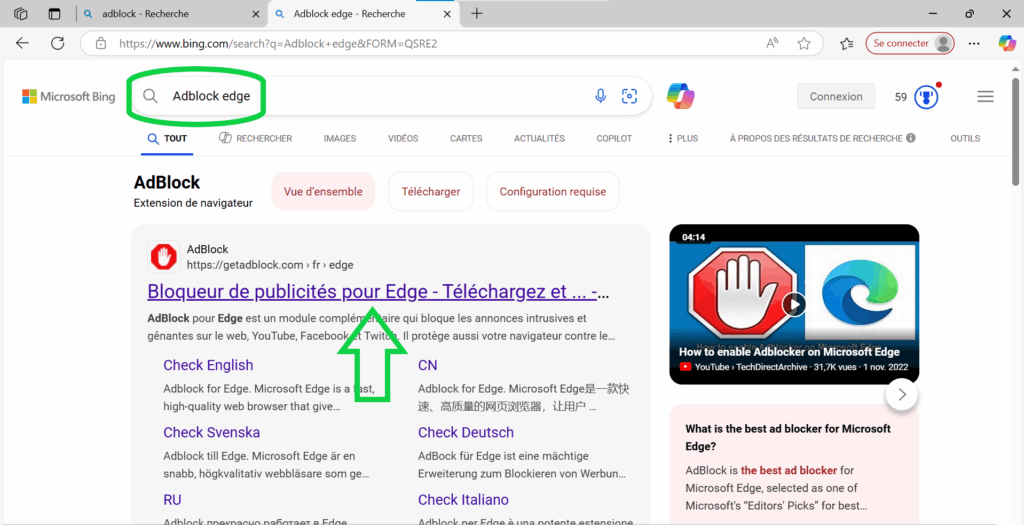Switch to the VIDÉOS tab
This screenshot has width=1024, height=525.
[x=403, y=138]
